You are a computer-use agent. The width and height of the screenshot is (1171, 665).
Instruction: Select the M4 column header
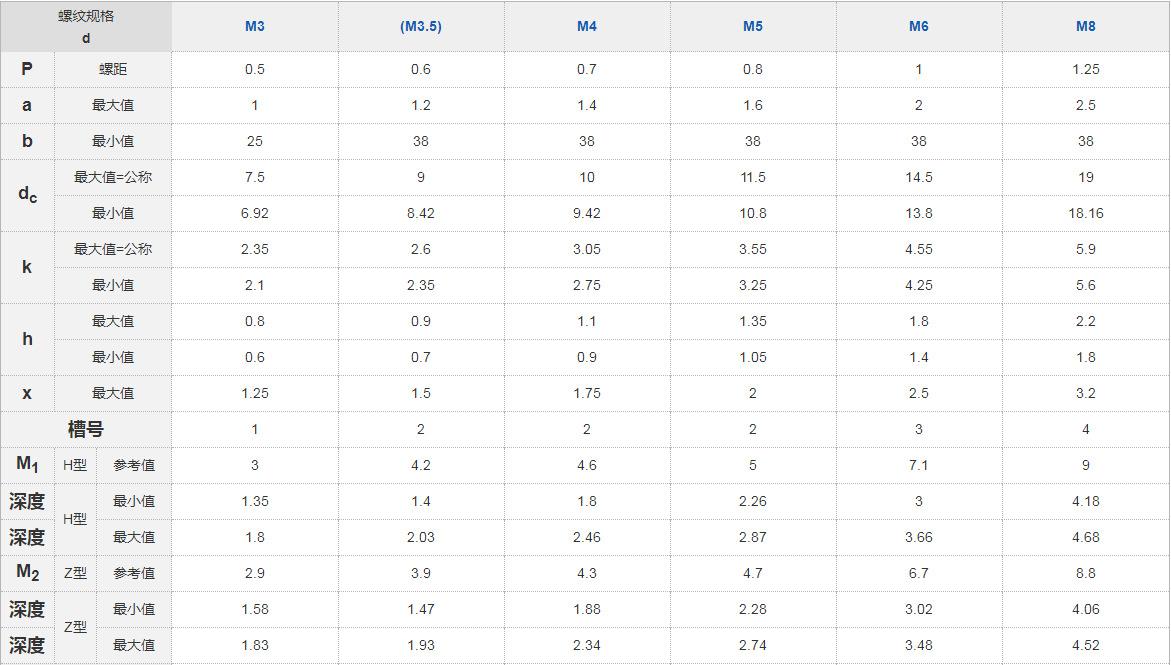(x=587, y=26)
